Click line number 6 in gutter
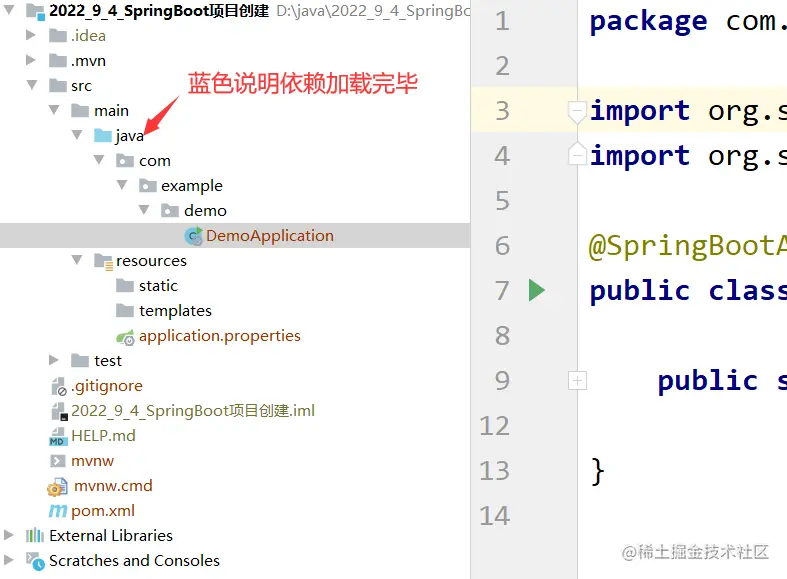This screenshot has height=579, width=787. pyautogui.click(x=502, y=246)
